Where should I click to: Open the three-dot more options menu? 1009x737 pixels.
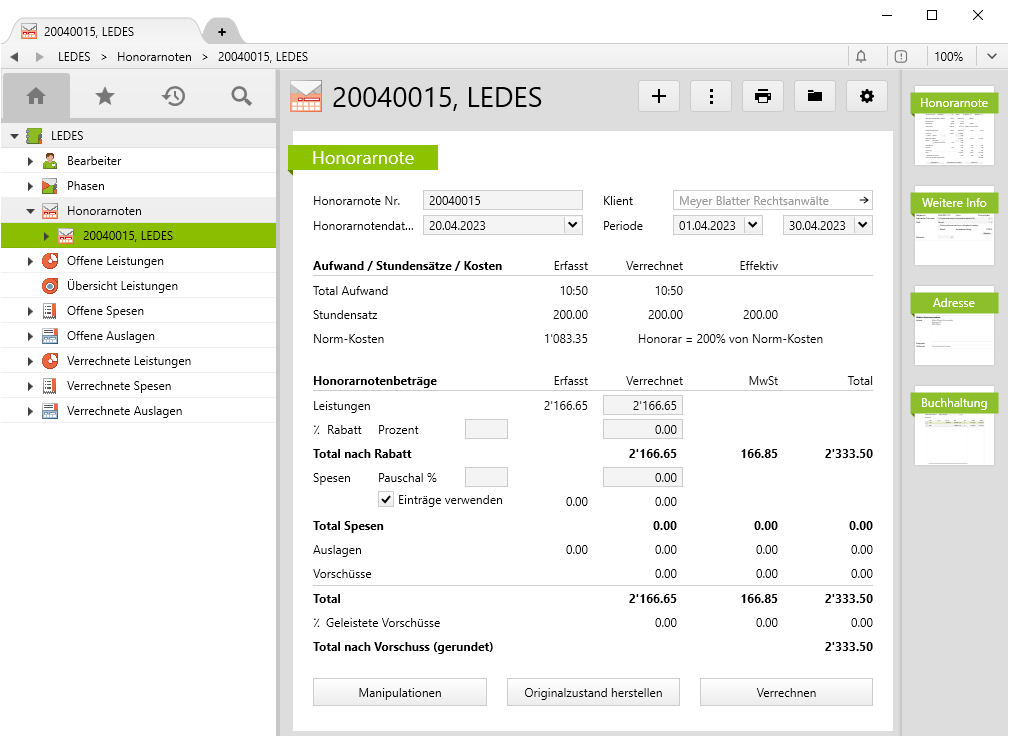tap(711, 96)
